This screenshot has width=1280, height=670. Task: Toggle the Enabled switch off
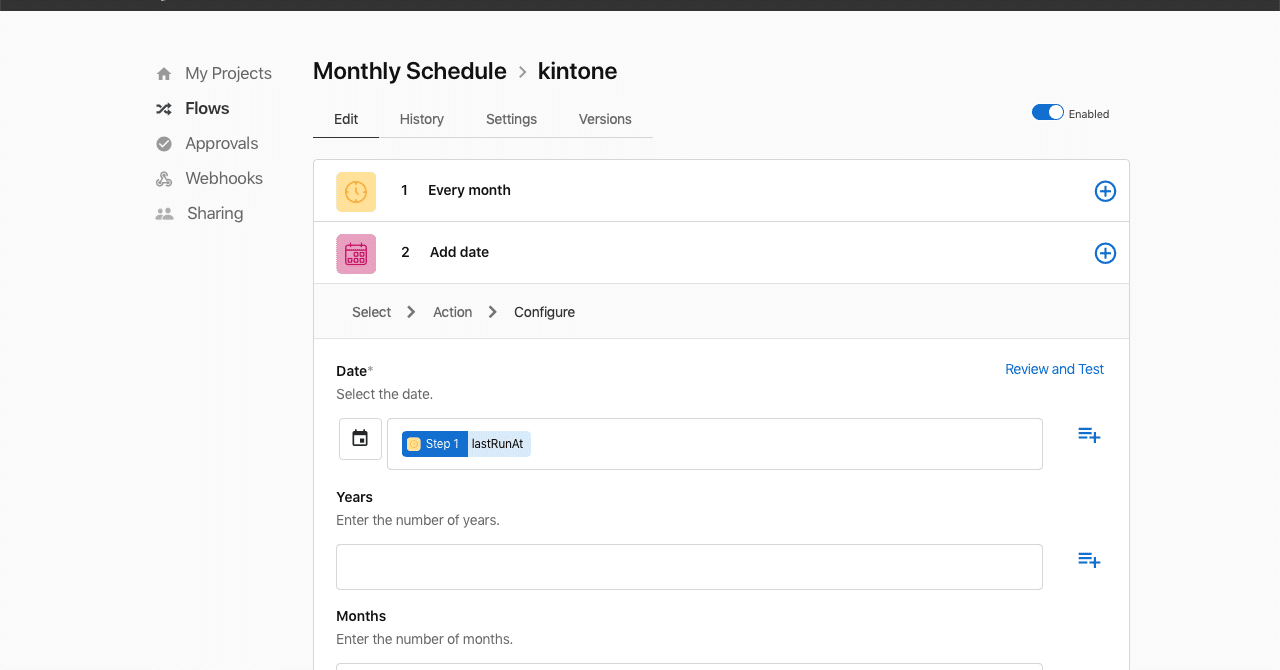1048,112
